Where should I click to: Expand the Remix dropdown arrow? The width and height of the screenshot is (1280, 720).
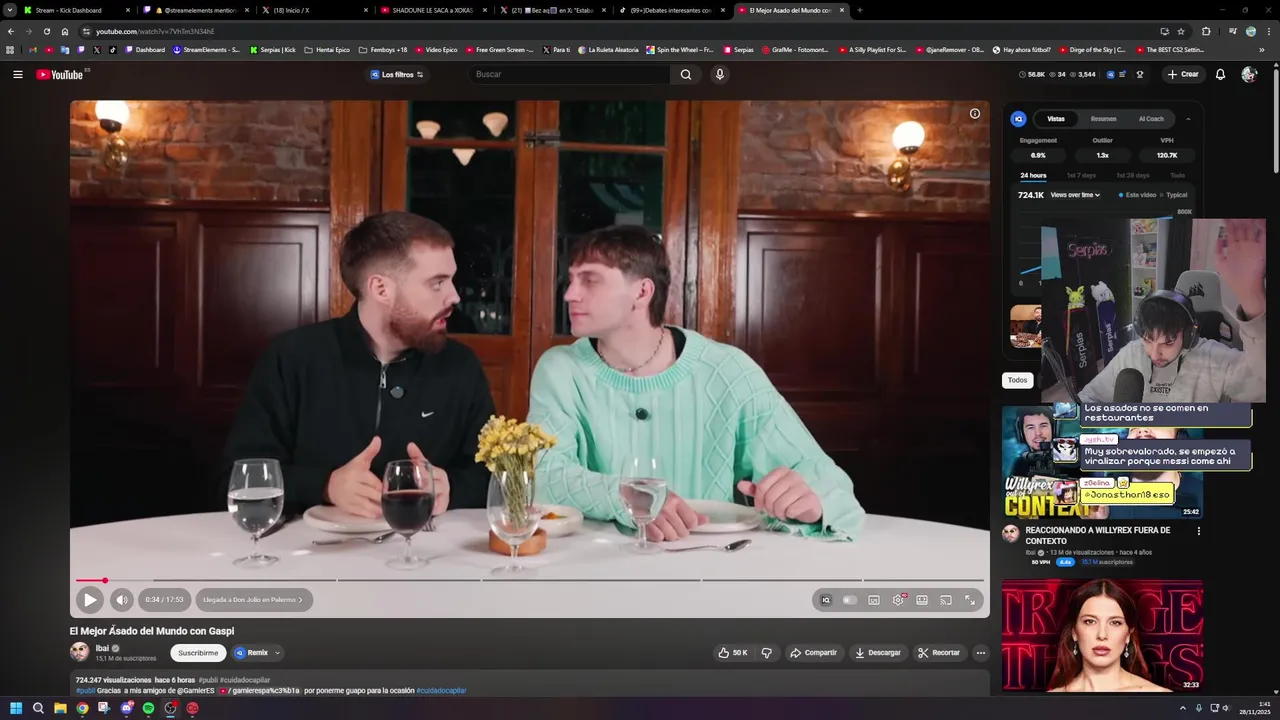277,653
